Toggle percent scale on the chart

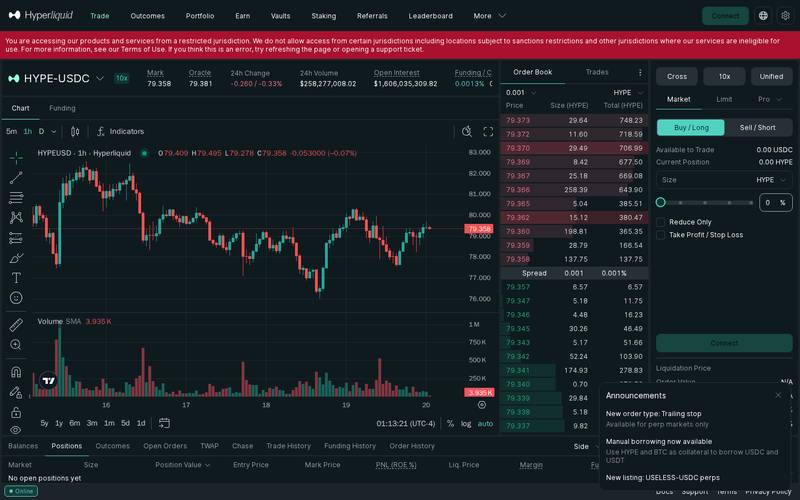point(450,423)
